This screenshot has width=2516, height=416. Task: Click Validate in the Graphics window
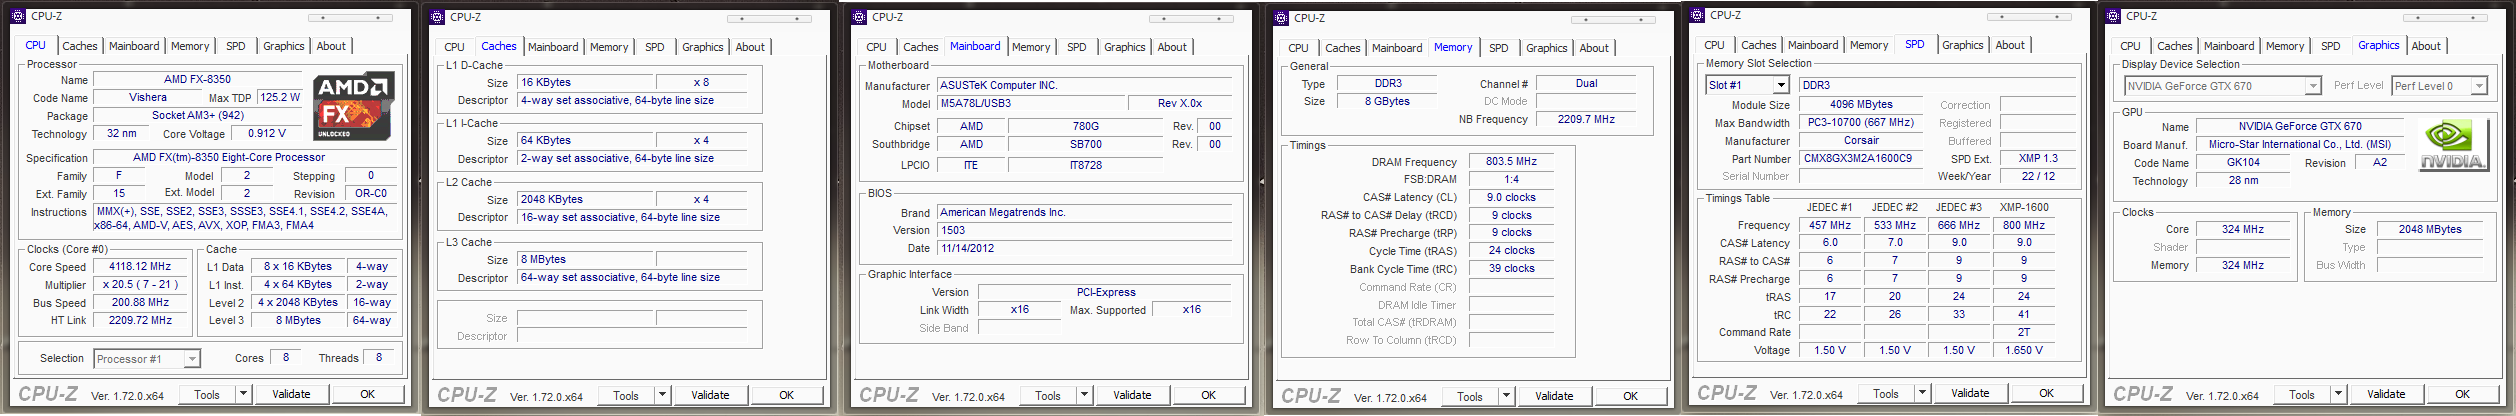tap(2386, 394)
